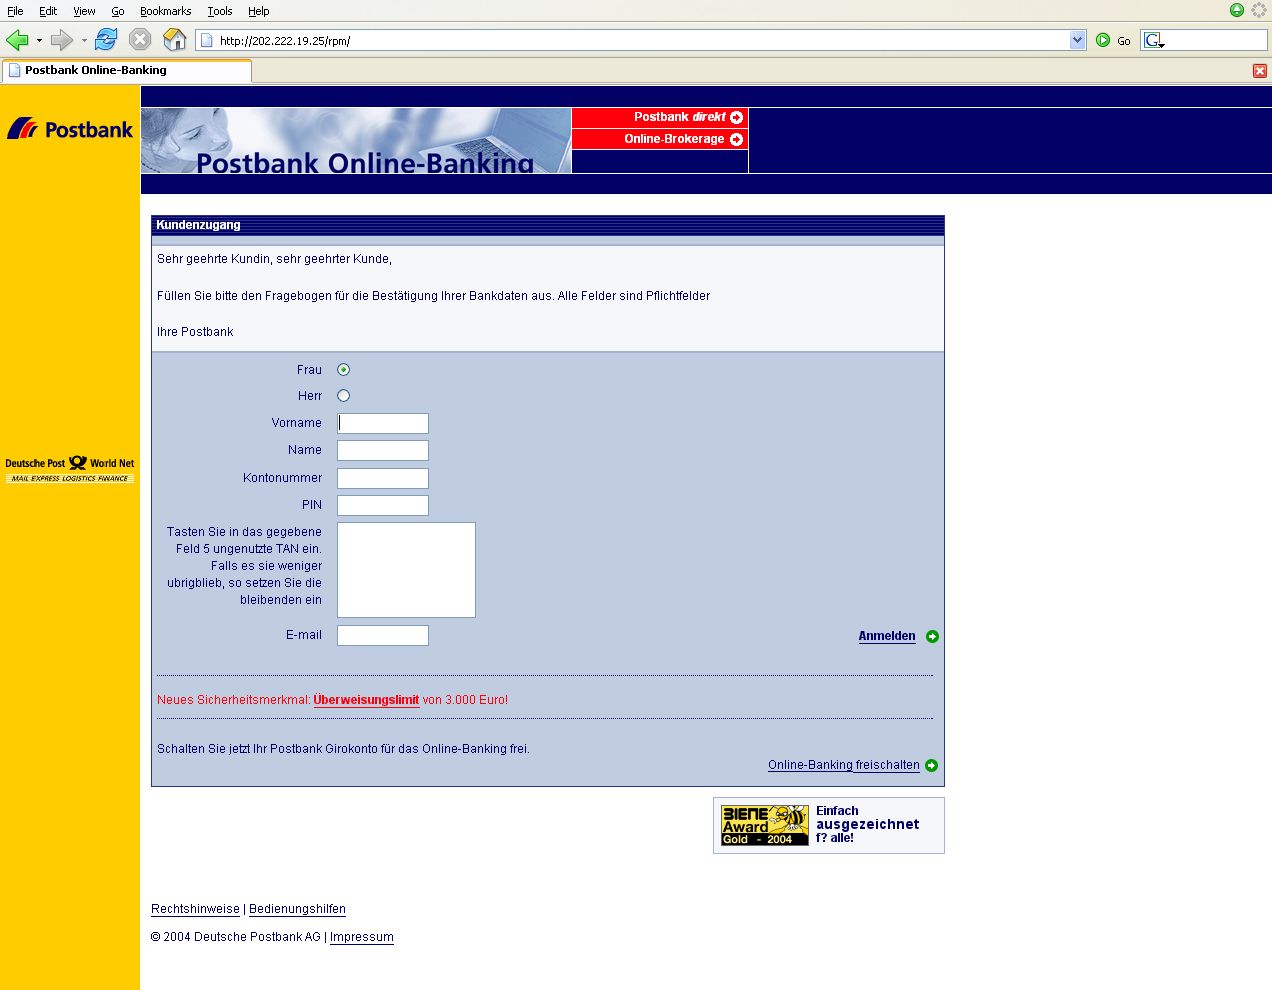This screenshot has height=990, width=1272.
Task: Click the arrow icon beside Postbank direkt
Action: click(x=737, y=117)
